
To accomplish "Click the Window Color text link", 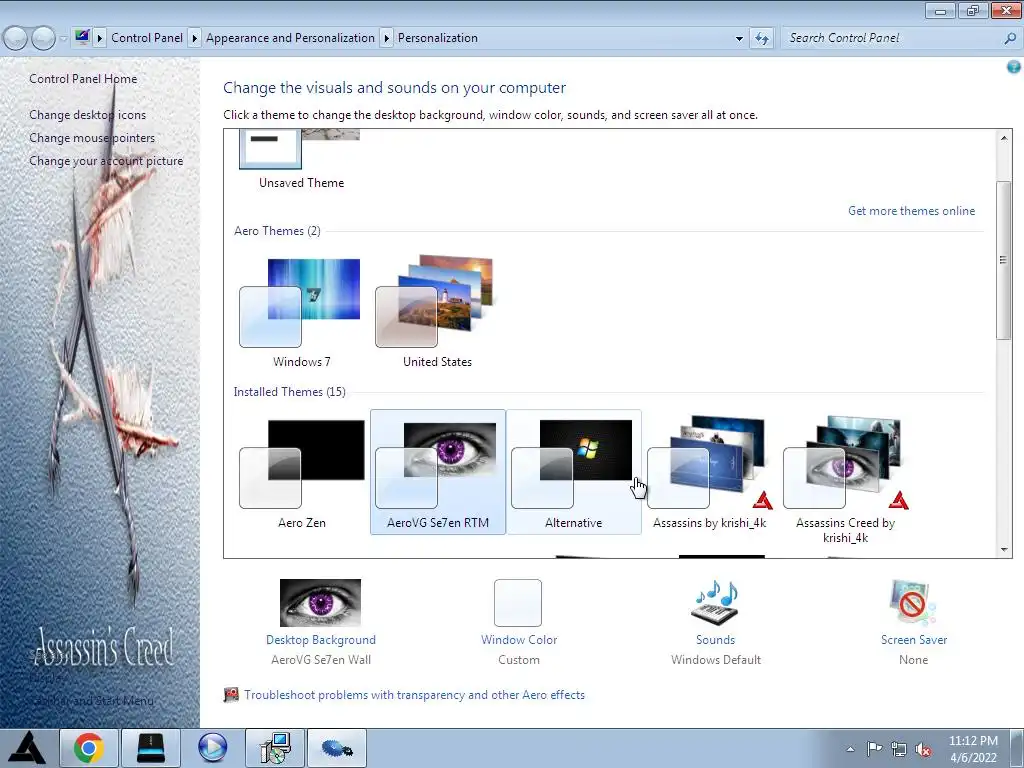I will (519, 640).
